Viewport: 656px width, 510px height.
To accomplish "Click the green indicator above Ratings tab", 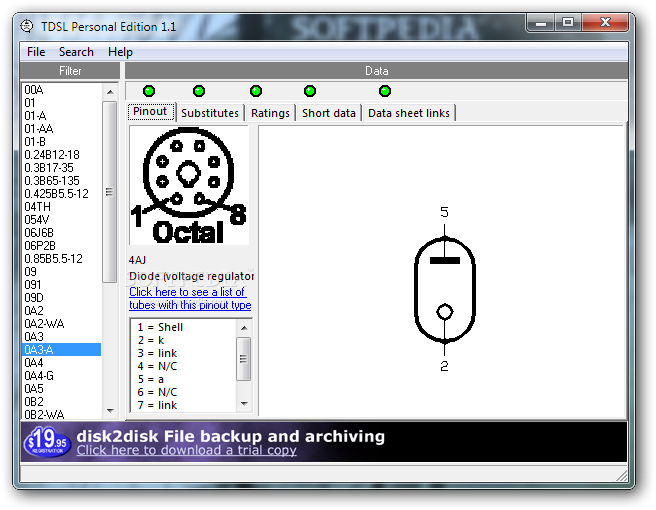I will click(x=256, y=91).
